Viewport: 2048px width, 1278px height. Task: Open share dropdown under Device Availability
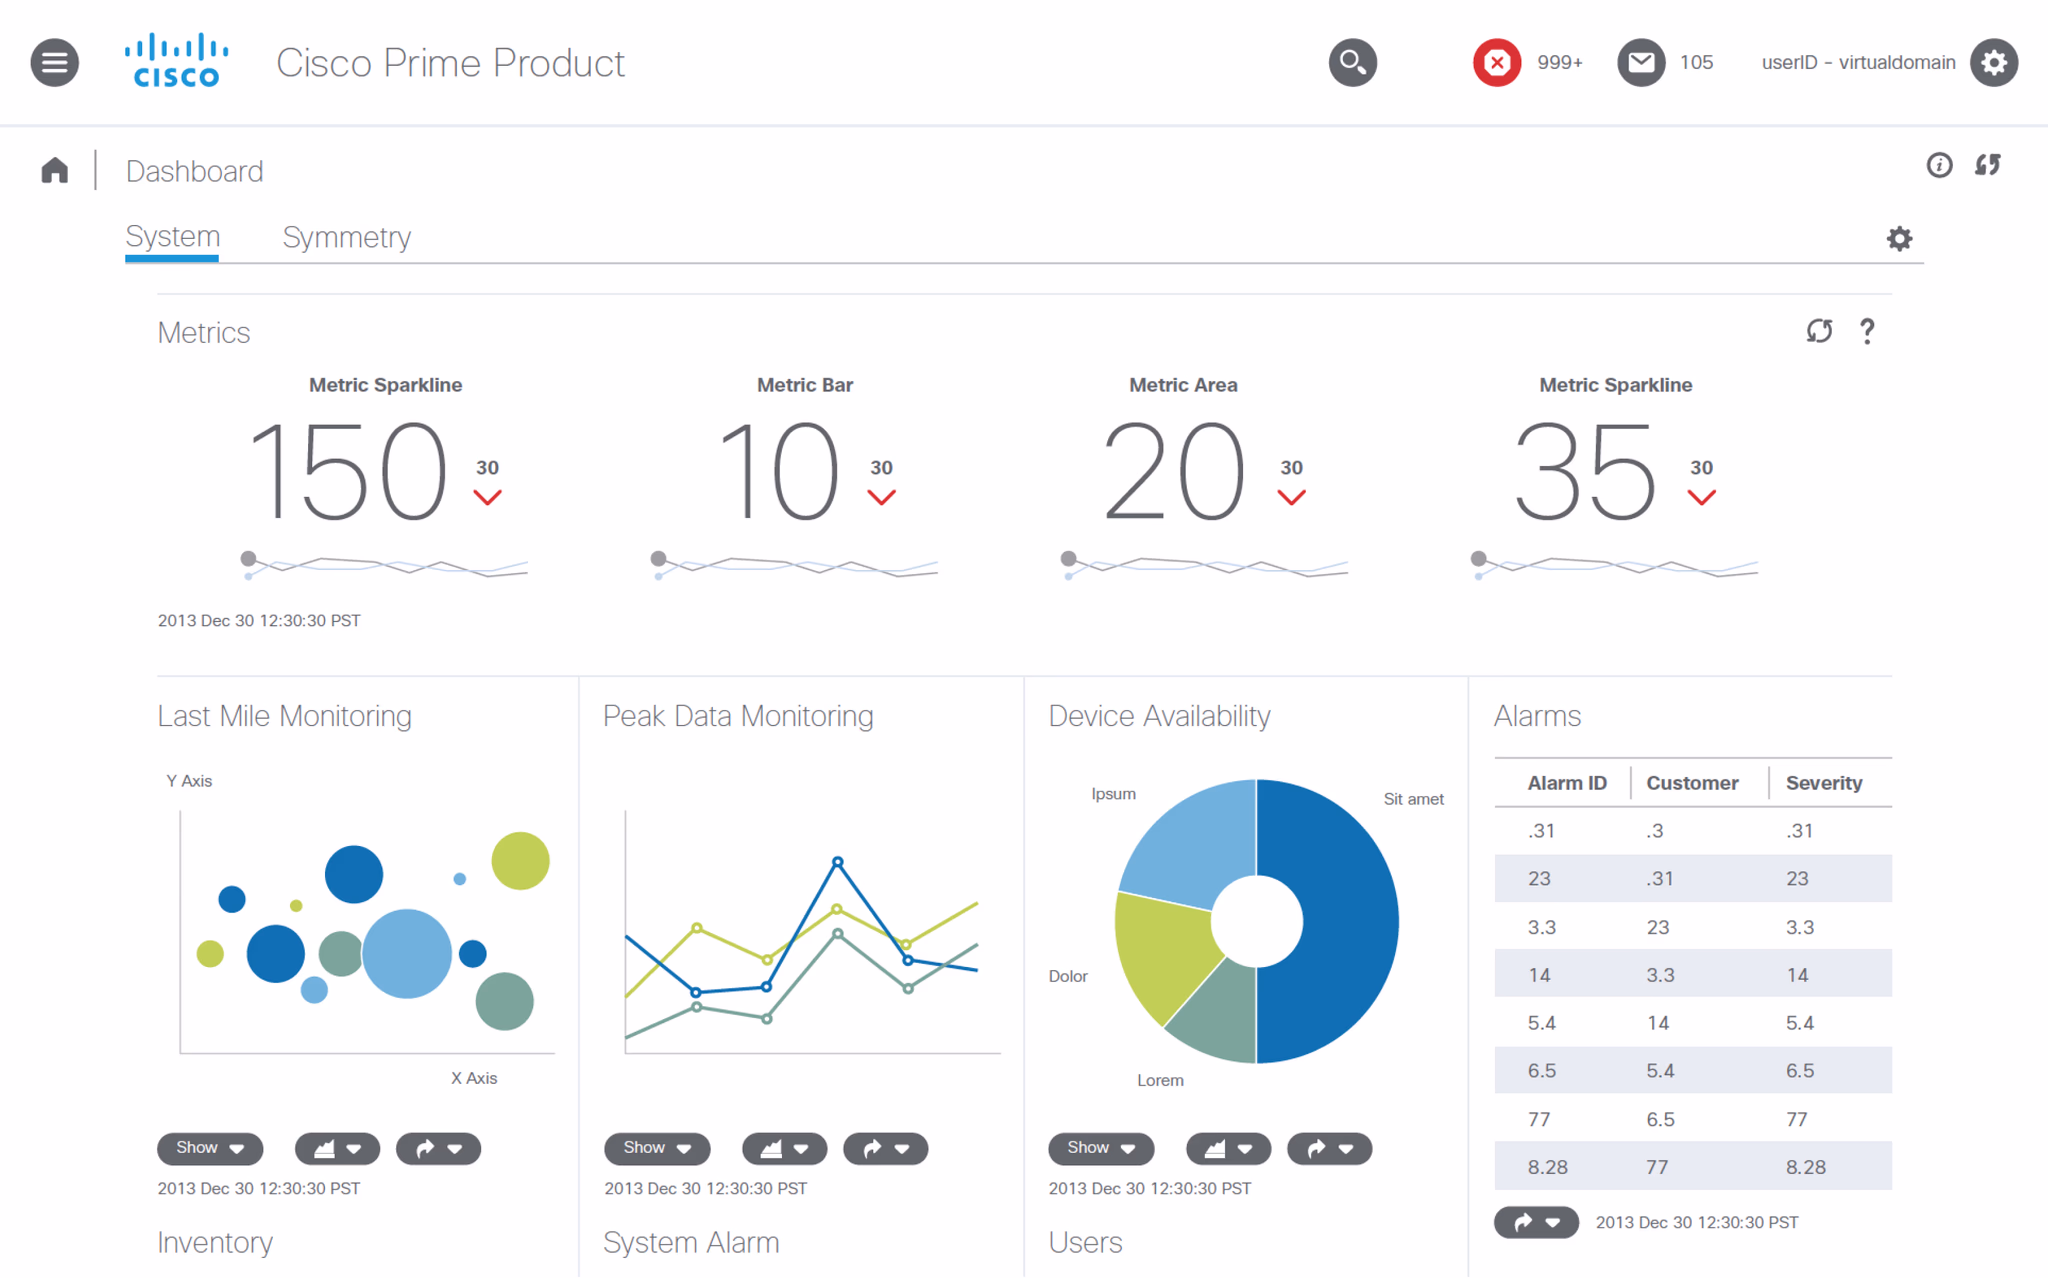1330,1148
